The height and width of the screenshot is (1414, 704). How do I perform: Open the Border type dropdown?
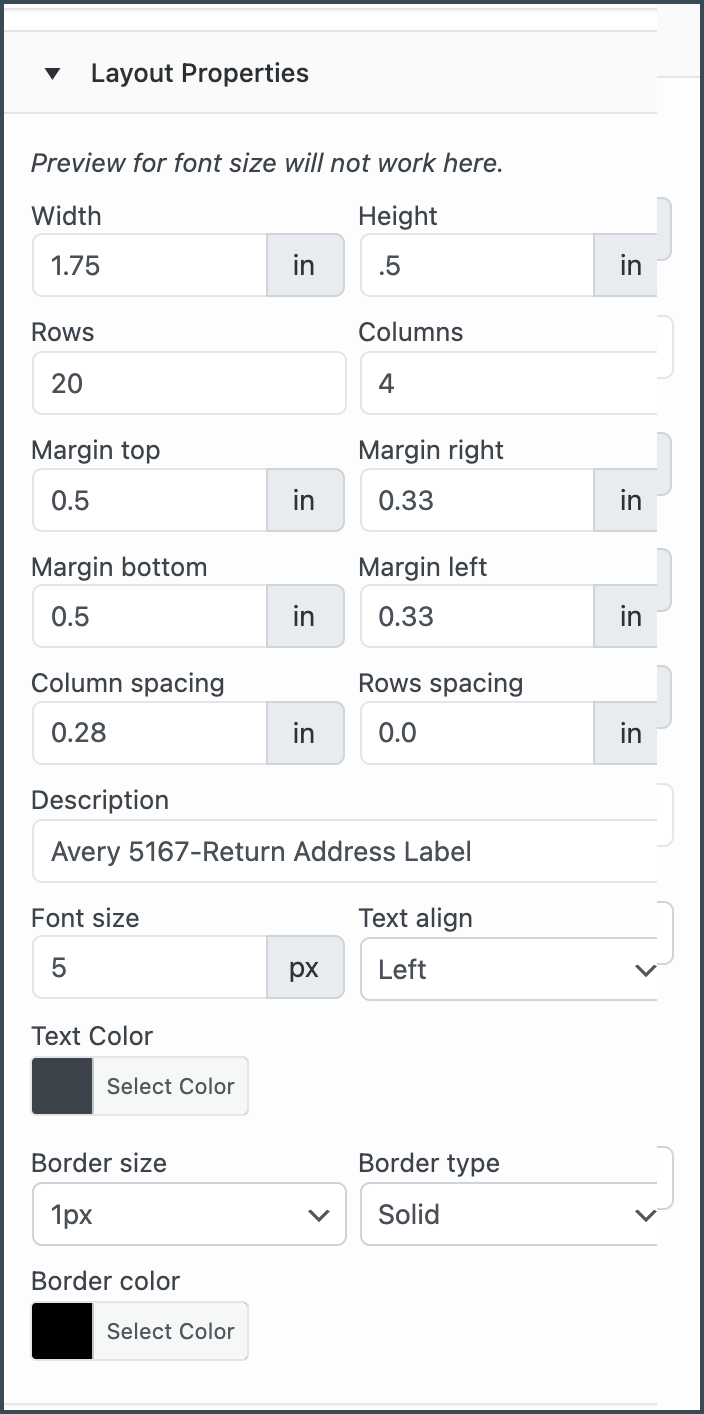tap(508, 1214)
